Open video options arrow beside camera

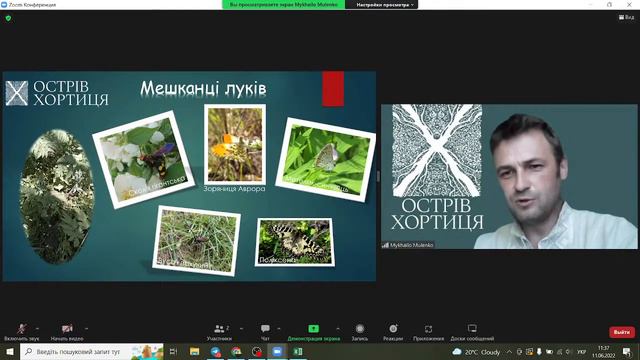click(x=87, y=329)
